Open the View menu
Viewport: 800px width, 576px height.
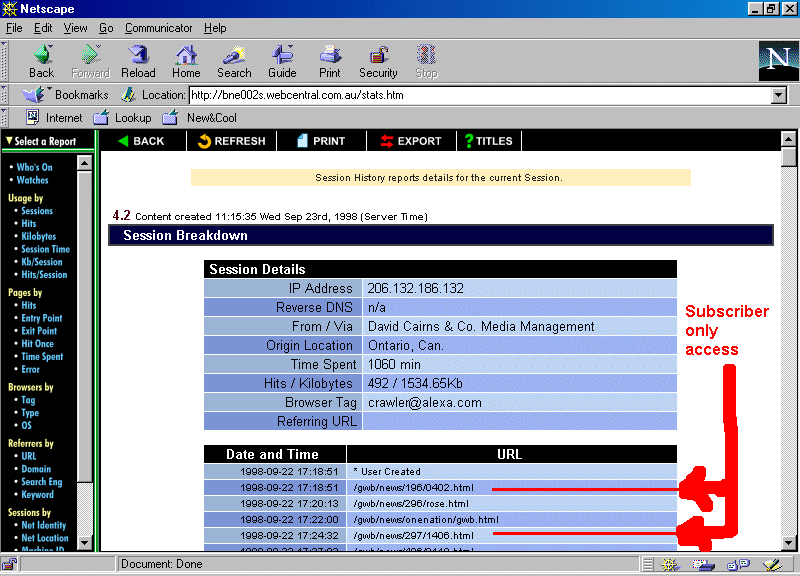click(x=75, y=28)
